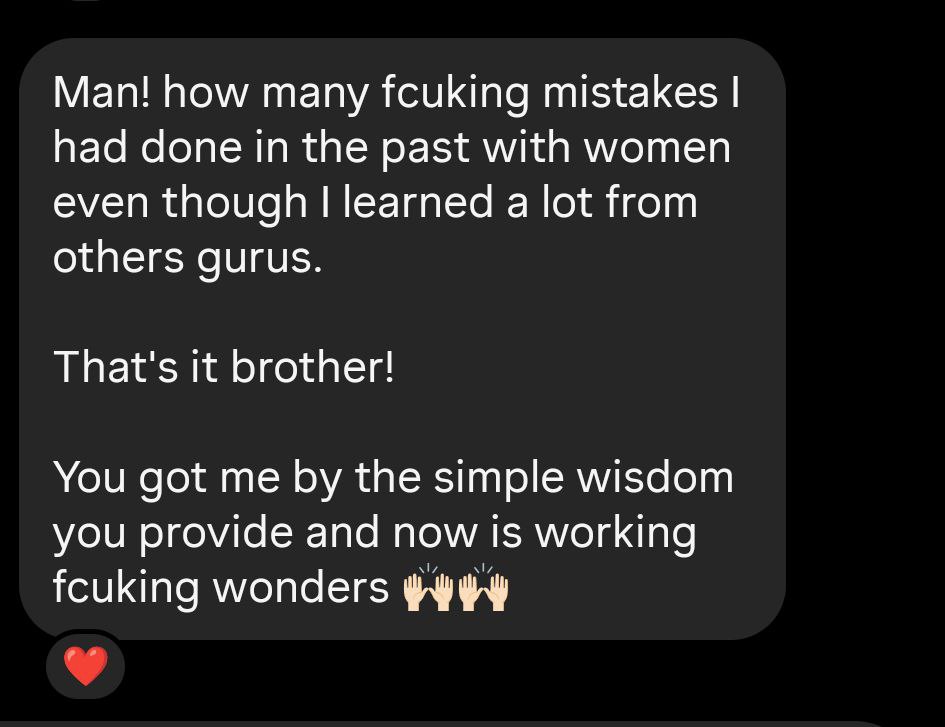The image size is (945, 727).
Task: Click the word "simple" in the message
Action: pyautogui.click(x=498, y=478)
